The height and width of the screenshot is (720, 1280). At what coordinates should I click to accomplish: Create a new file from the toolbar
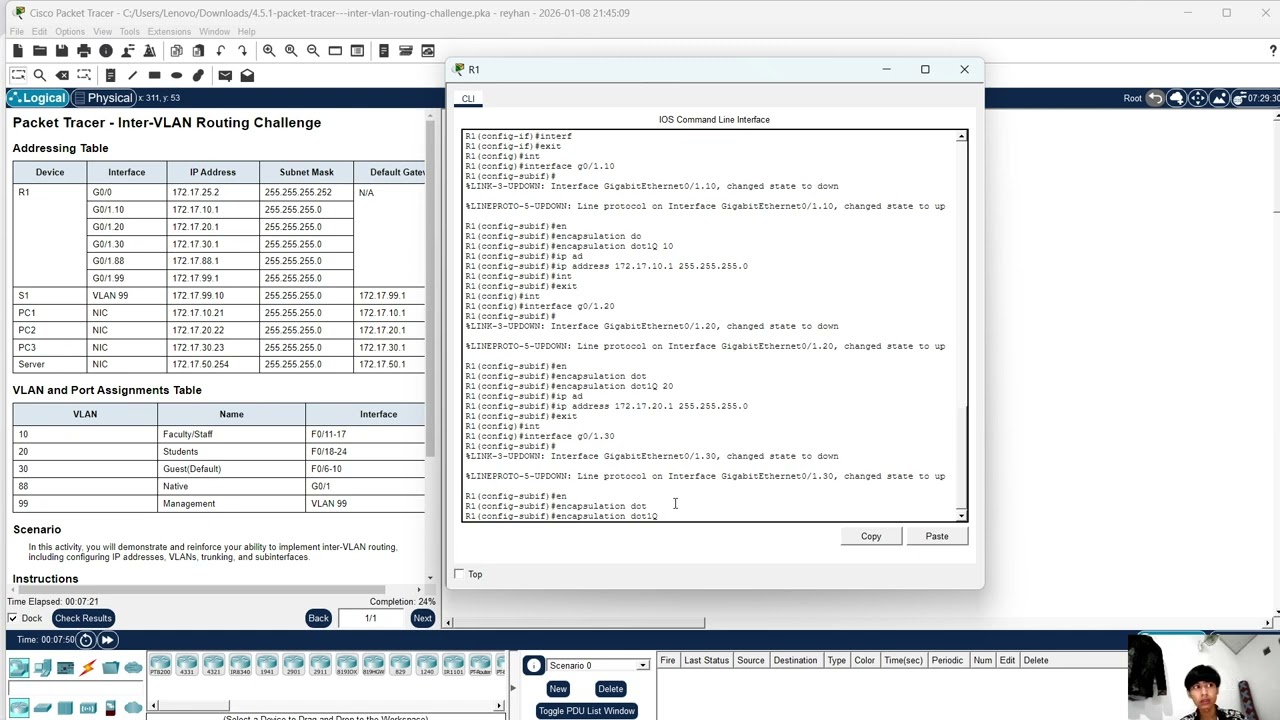point(18,51)
